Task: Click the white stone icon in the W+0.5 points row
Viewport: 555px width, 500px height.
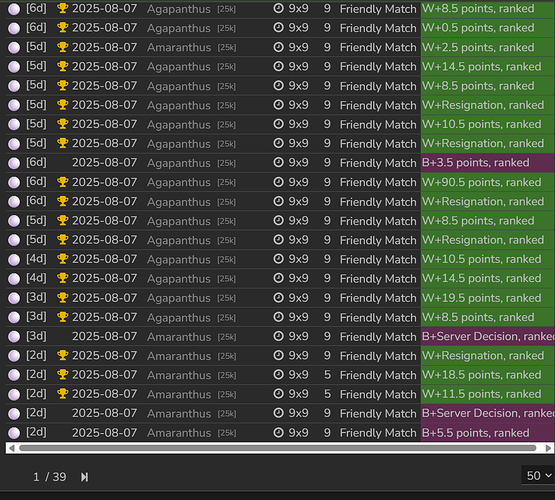Action: pos(14,28)
